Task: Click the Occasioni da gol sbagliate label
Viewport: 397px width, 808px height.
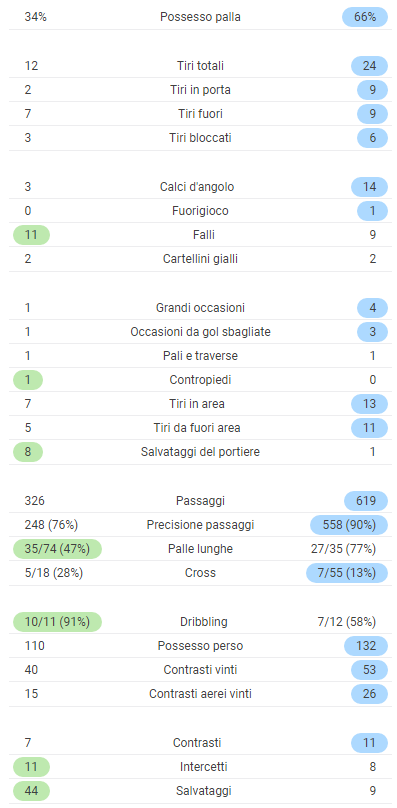Action: click(x=200, y=332)
